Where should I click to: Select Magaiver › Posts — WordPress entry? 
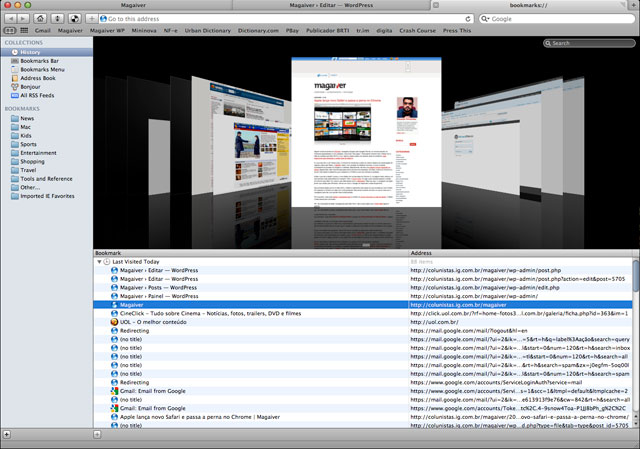pyautogui.click(x=363, y=287)
